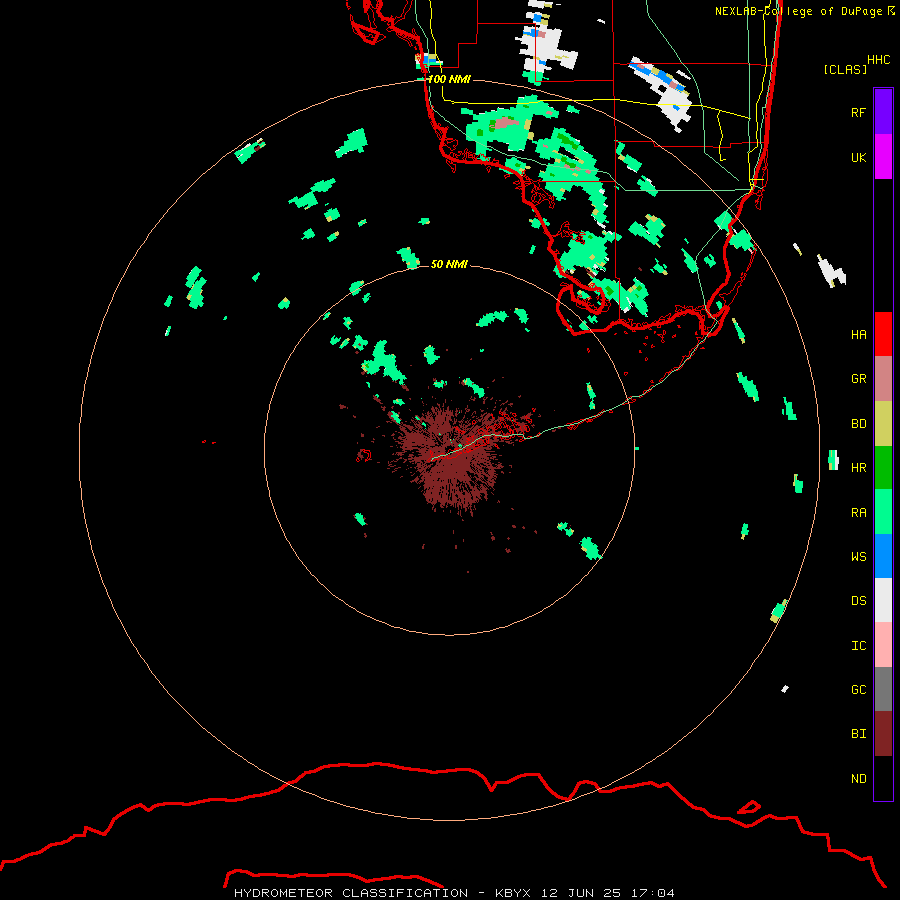Viewport: 900px width, 900px height.
Task: Select the GC gray legend swatch
Action: coord(883,689)
